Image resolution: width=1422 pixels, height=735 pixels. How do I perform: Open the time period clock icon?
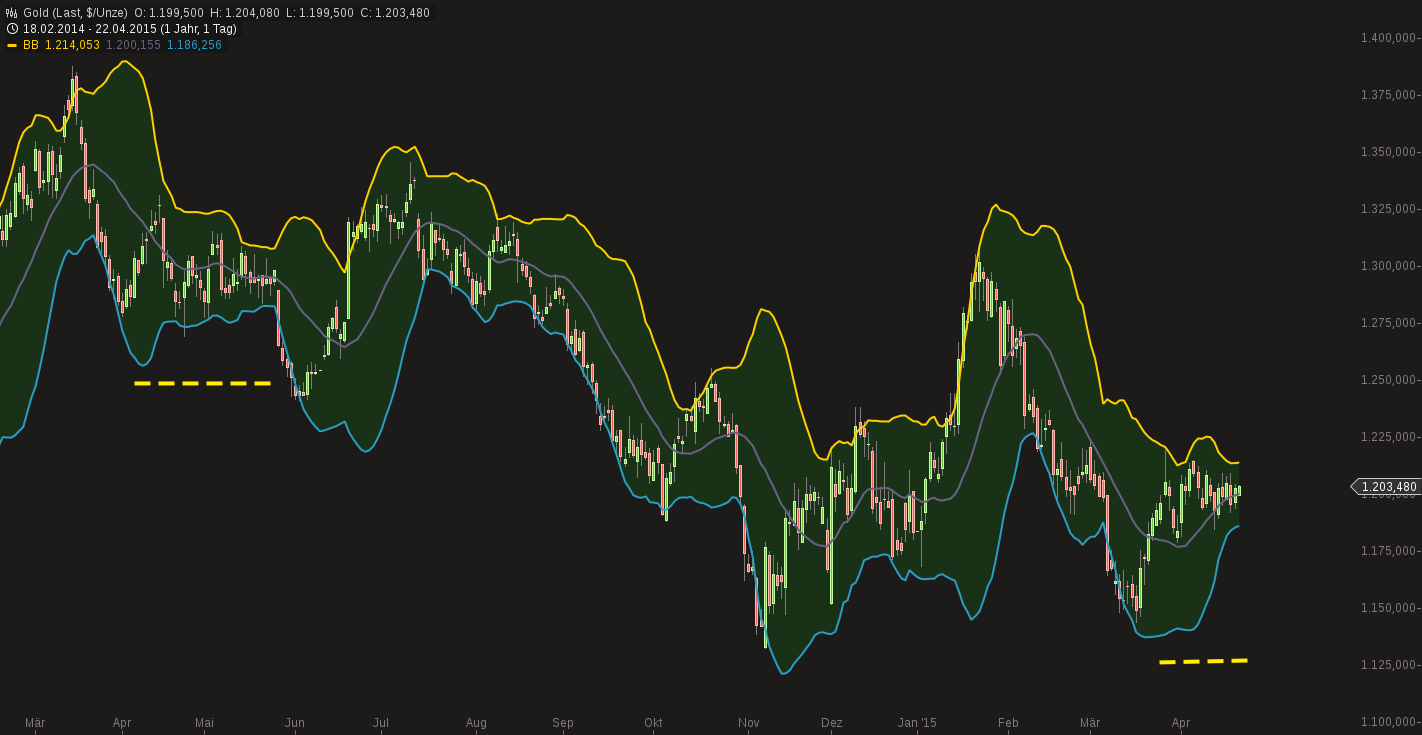[x=11, y=28]
